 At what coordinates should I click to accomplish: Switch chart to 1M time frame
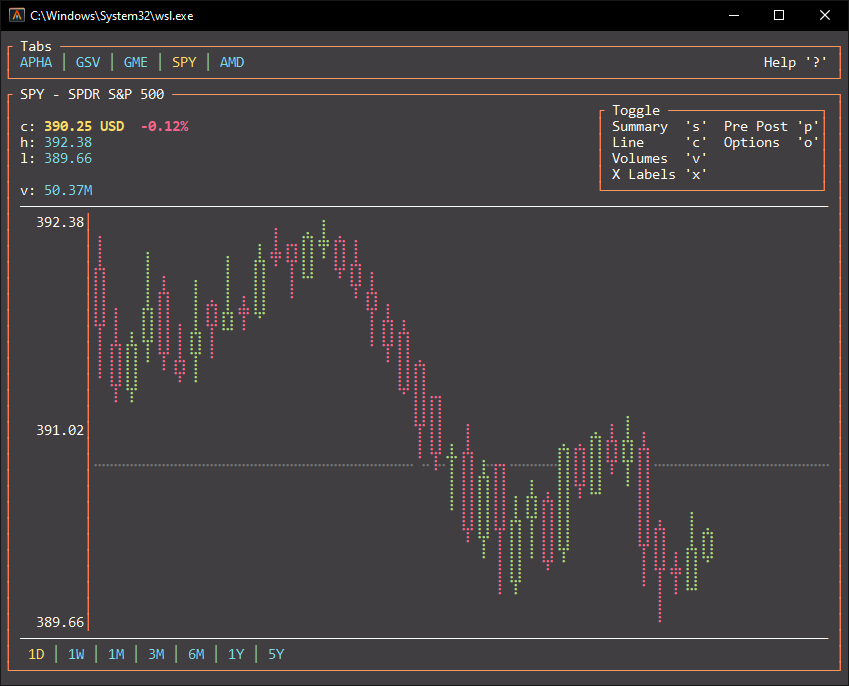[x=116, y=654]
